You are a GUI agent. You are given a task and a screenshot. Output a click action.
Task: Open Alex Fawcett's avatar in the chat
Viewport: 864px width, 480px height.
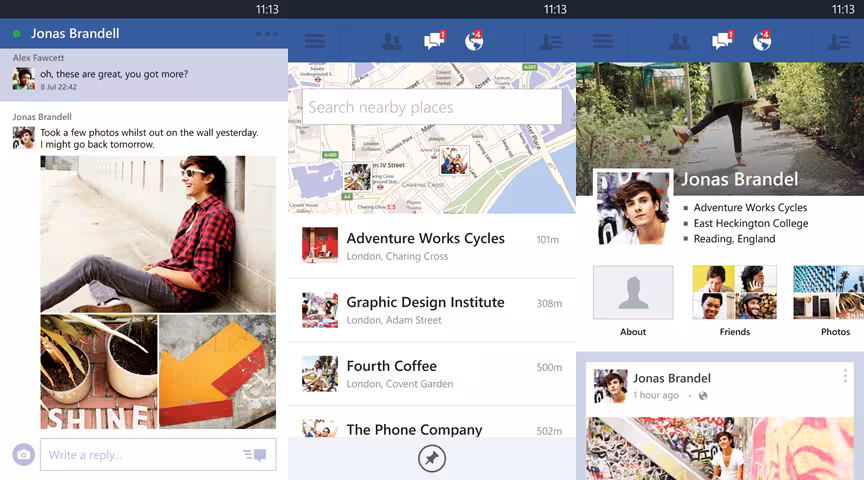(24, 79)
